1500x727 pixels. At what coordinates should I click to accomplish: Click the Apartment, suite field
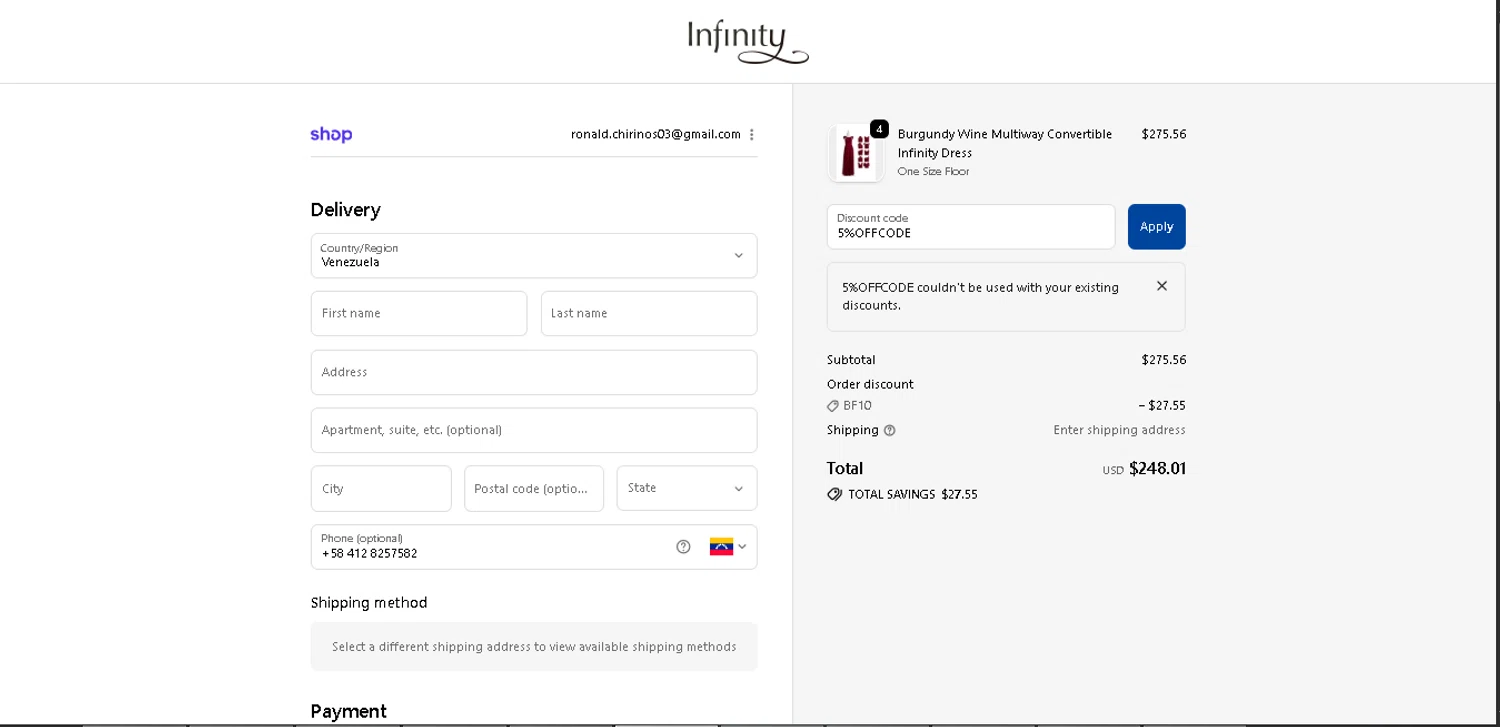point(534,430)
